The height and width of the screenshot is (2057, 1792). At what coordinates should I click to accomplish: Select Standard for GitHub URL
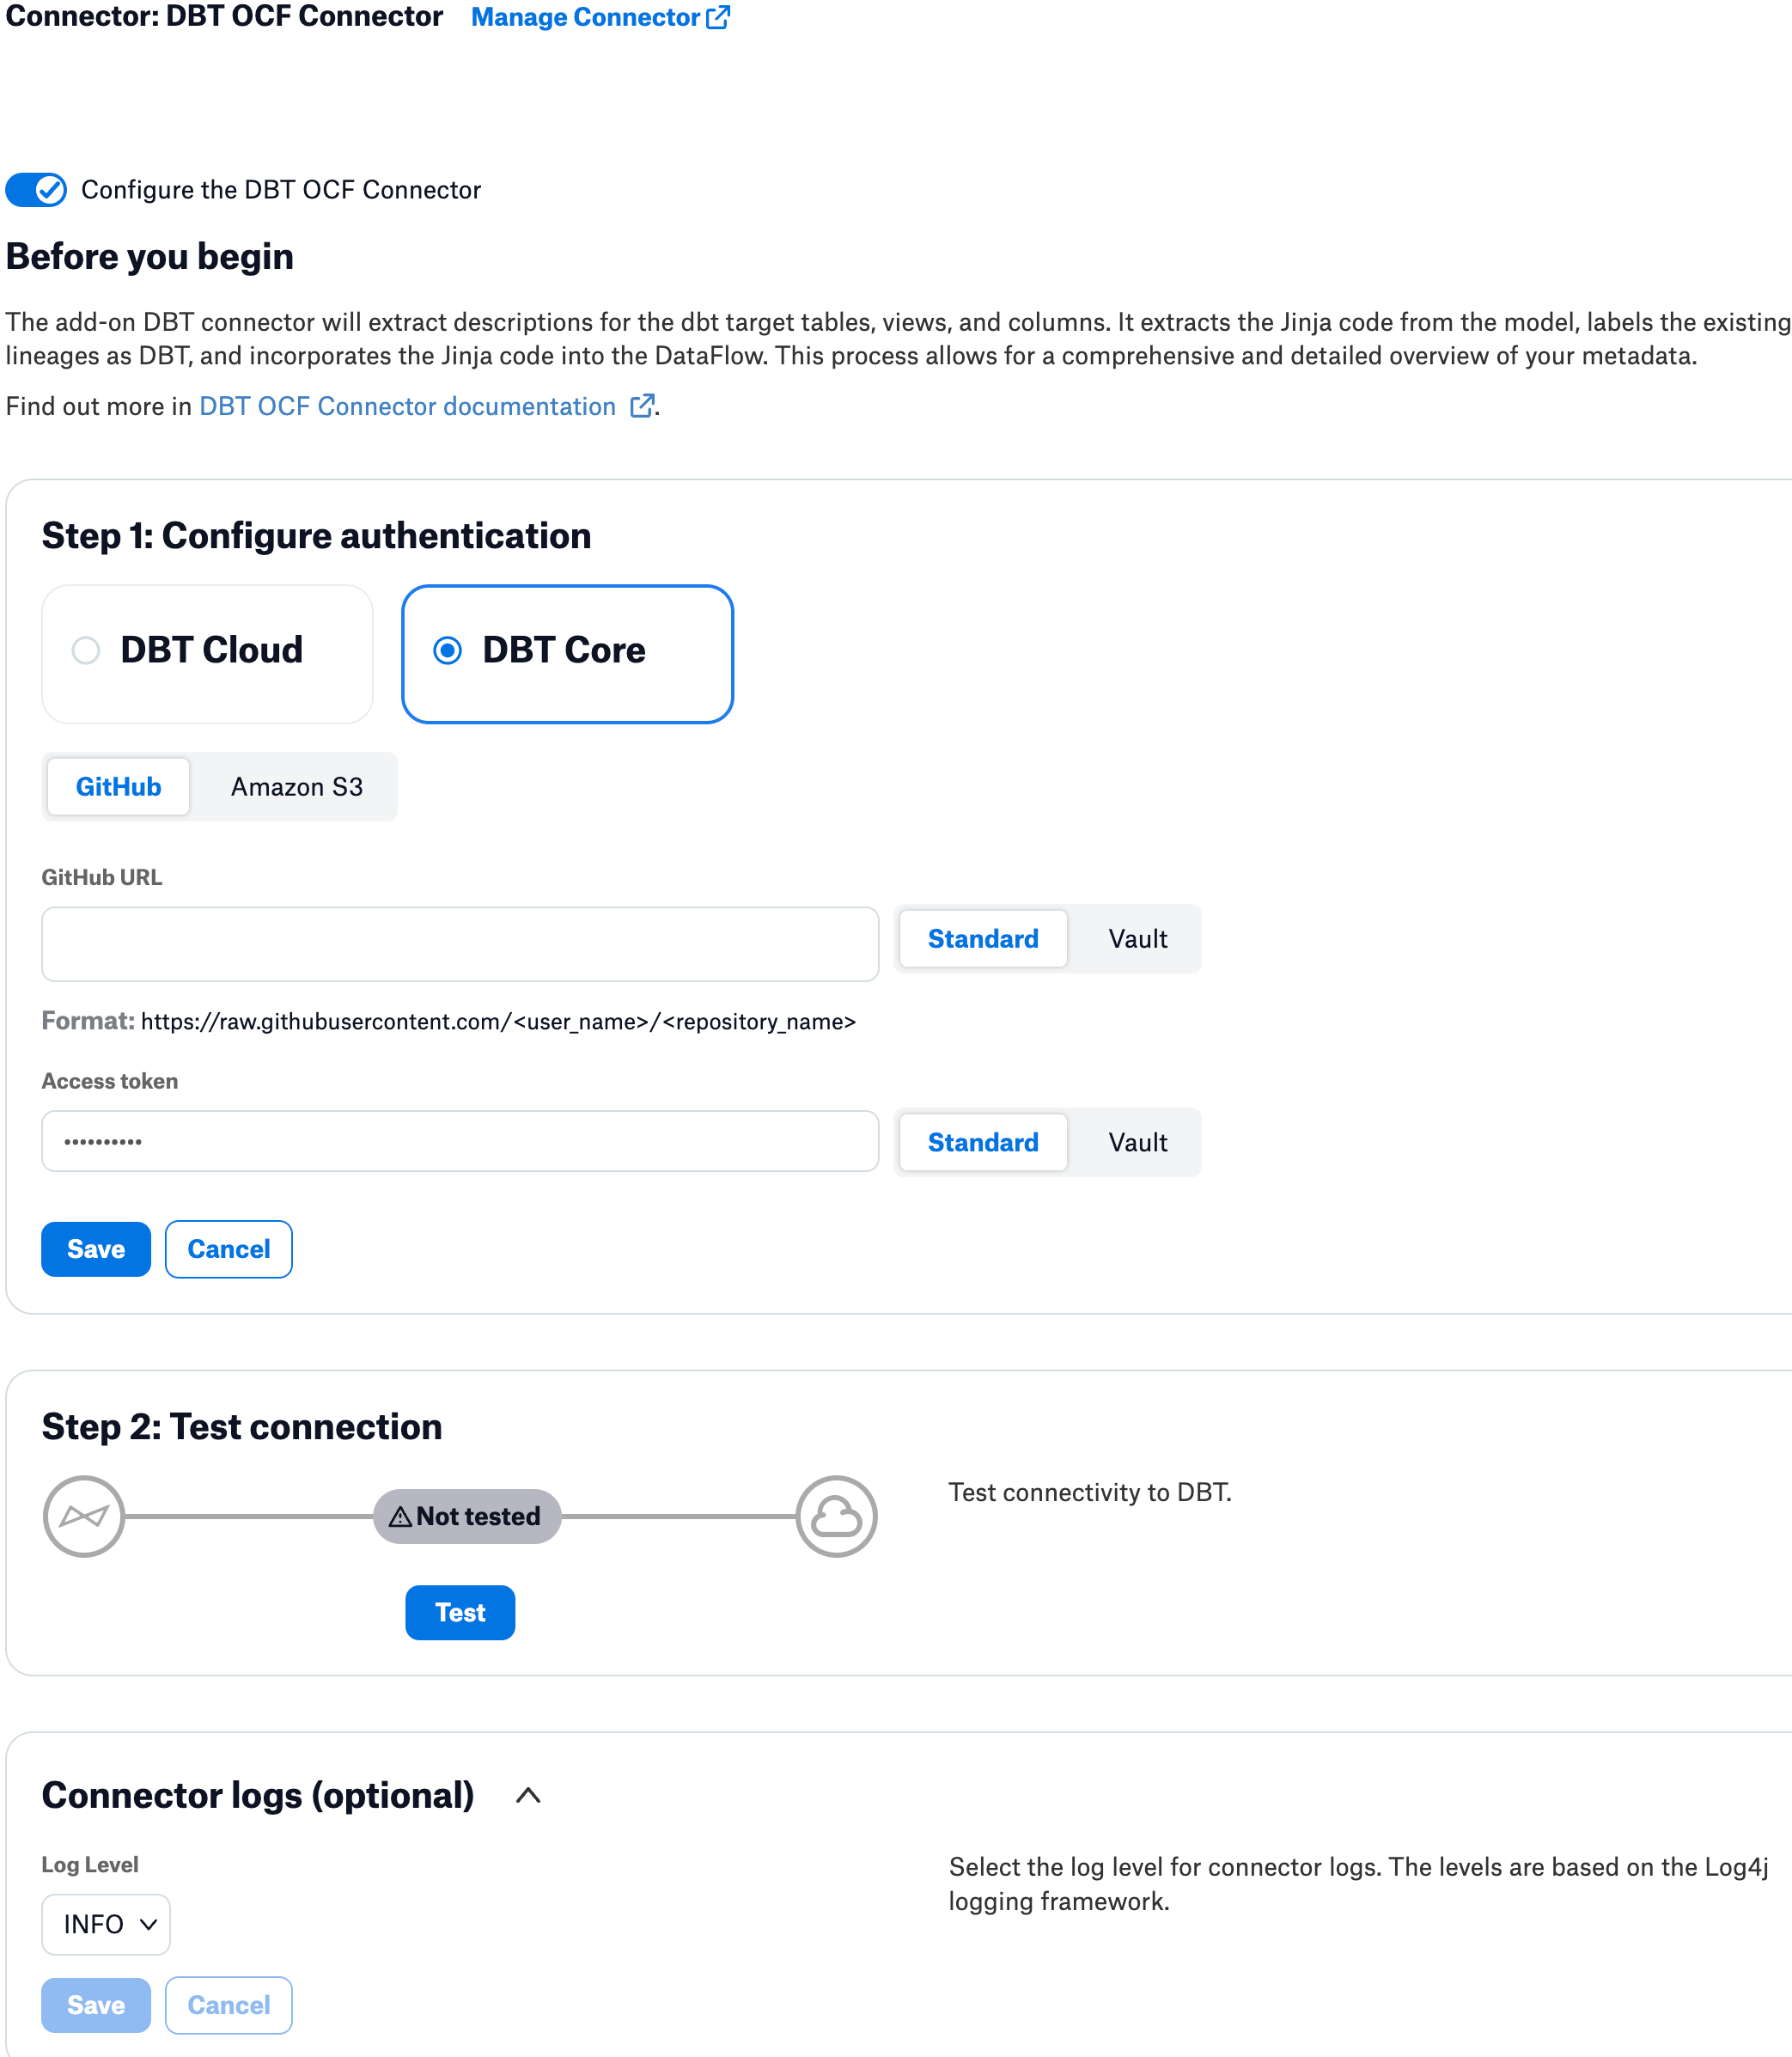(x=983, y=938)
